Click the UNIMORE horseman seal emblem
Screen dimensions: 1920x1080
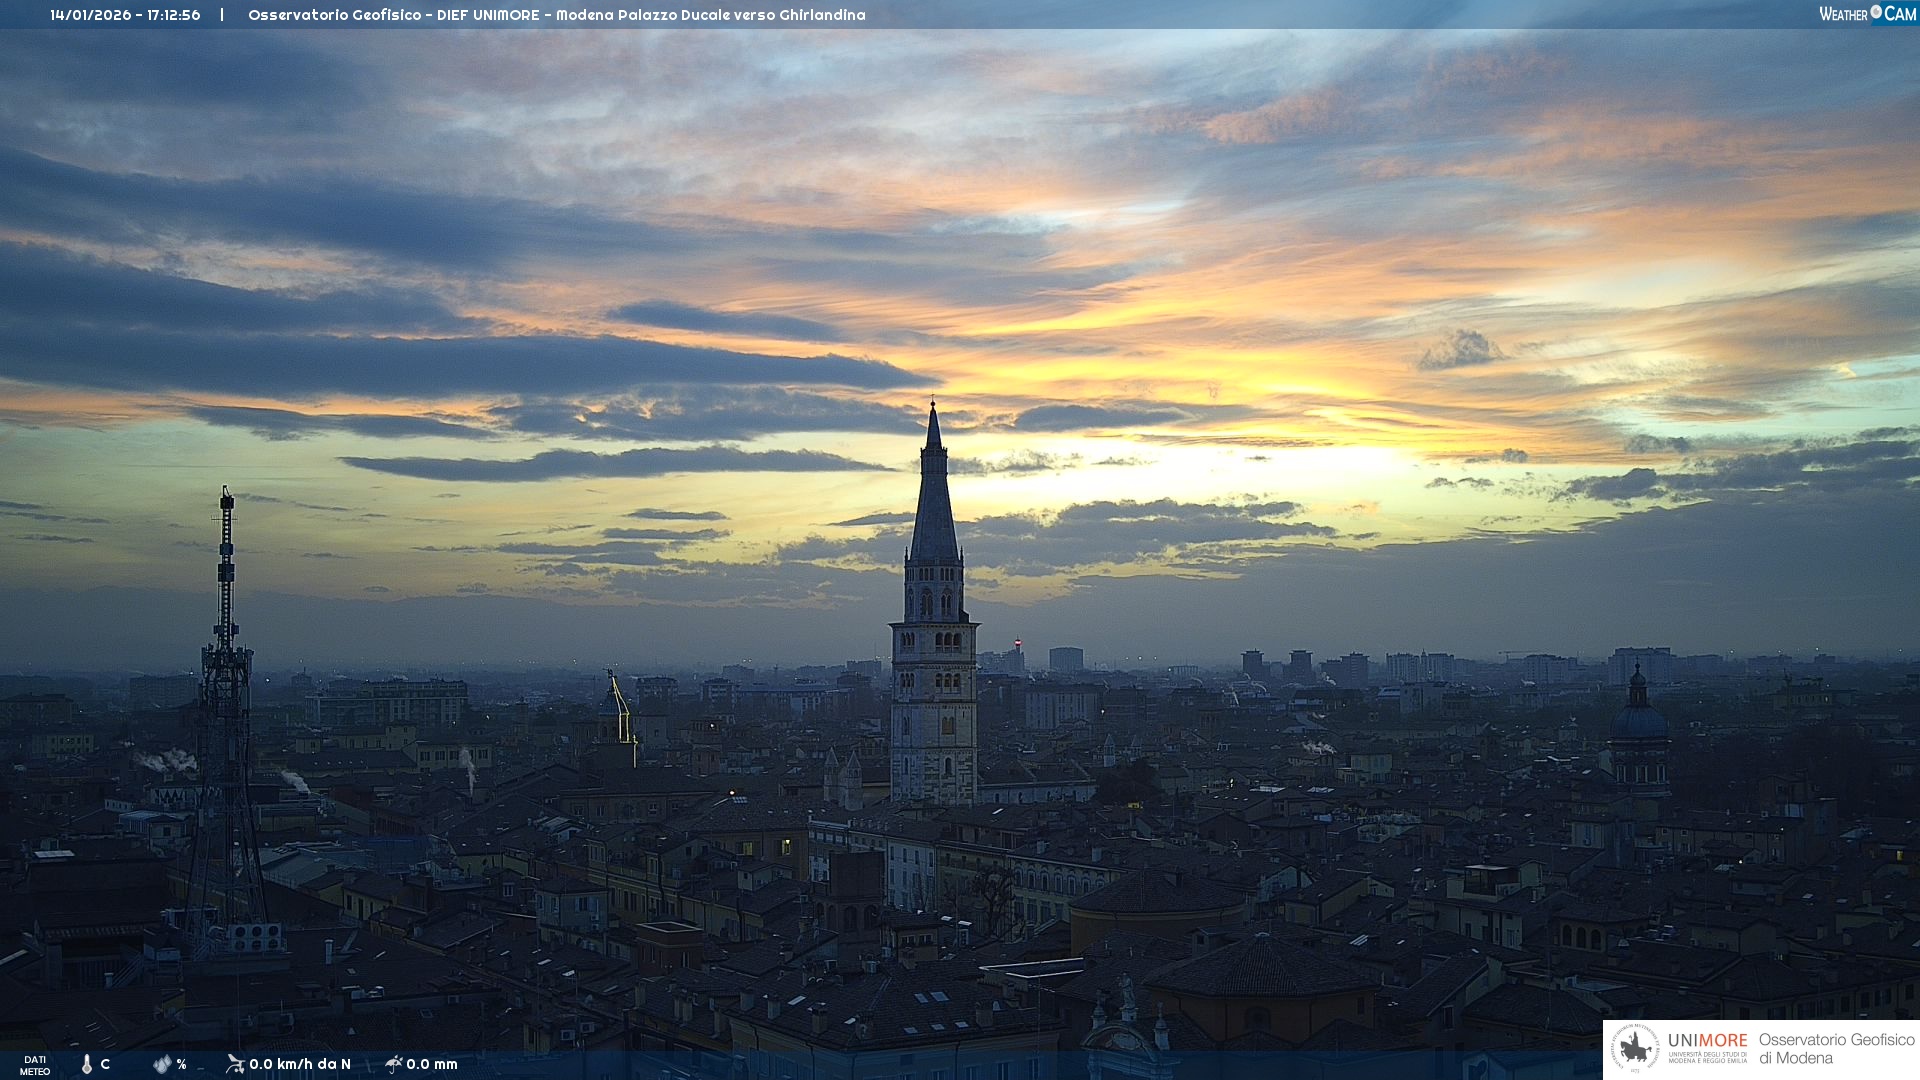(x=1636, y=1049)
